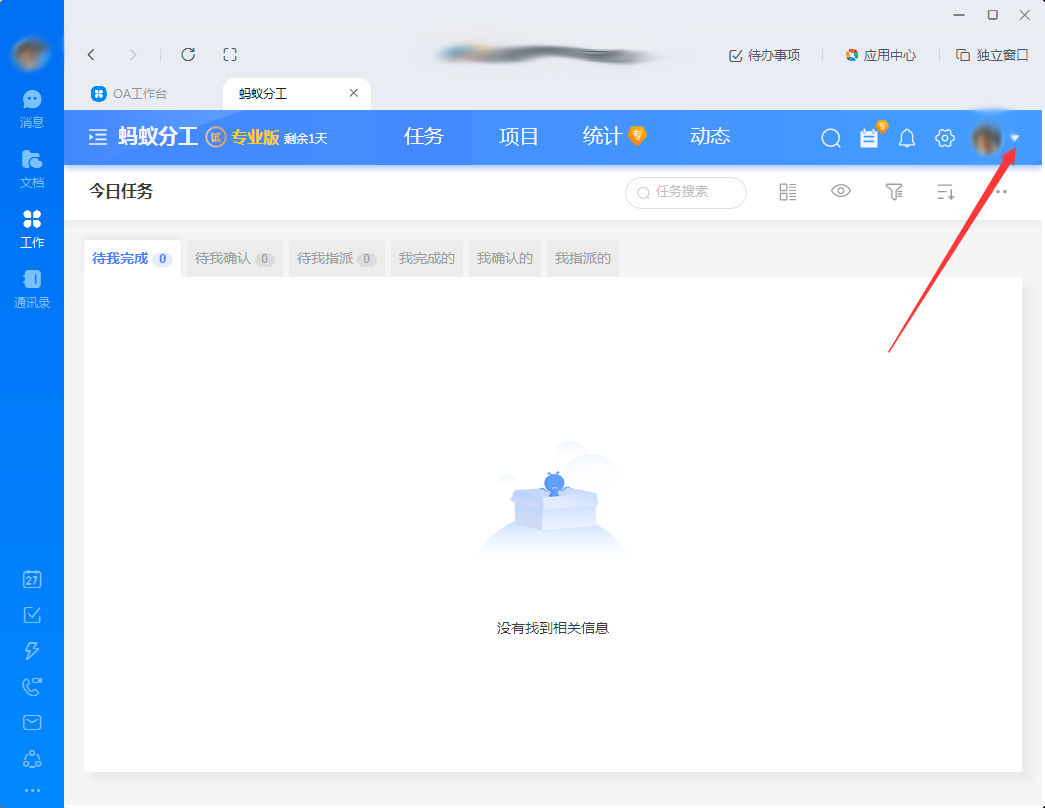
Task: Click the search magnifier in the app bar
Action: pos(830,138)
